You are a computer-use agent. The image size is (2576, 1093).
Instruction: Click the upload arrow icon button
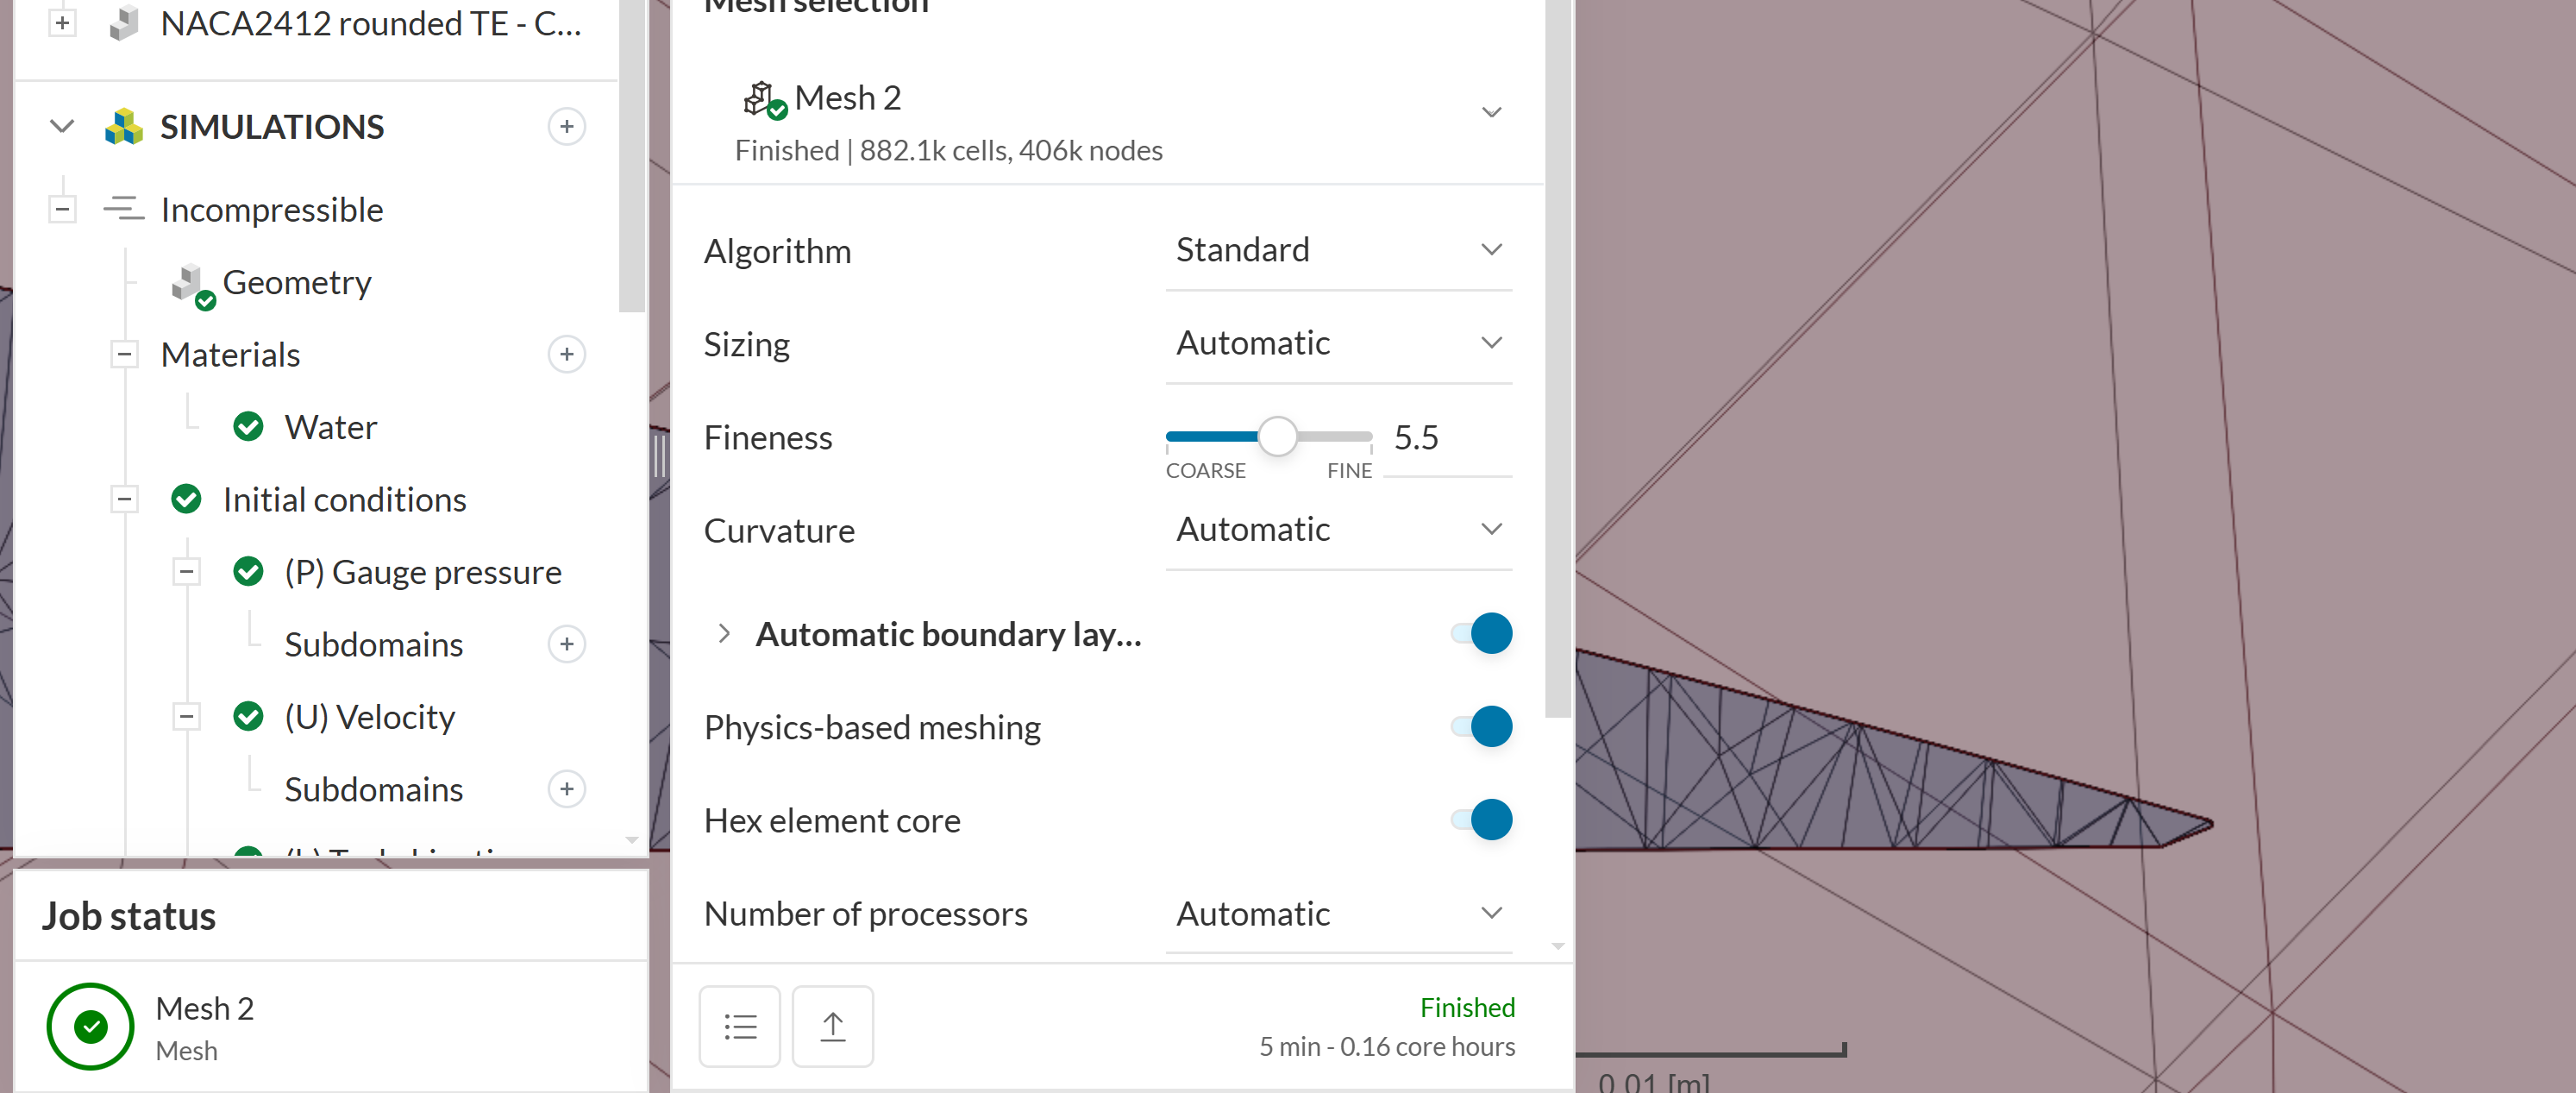pyautogui.click(x=832, y=1026)
